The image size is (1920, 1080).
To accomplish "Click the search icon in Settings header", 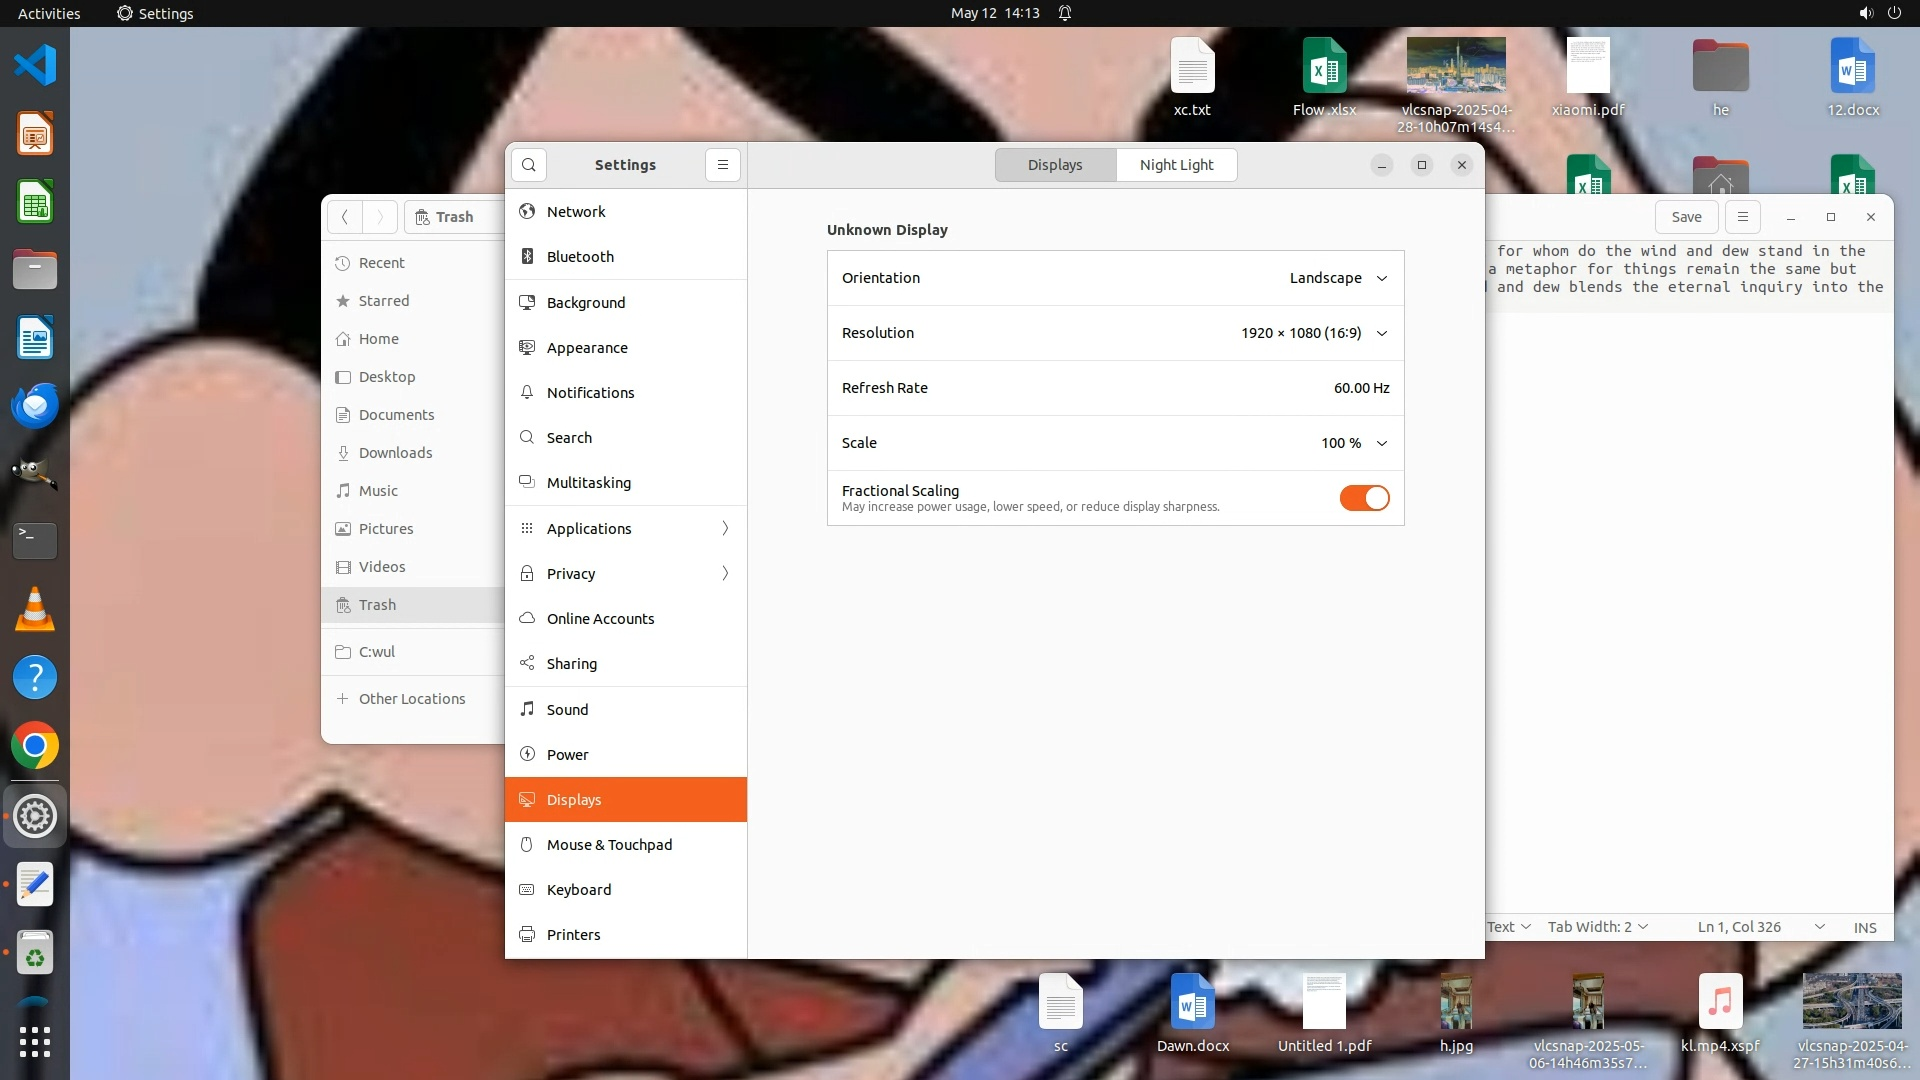I will pos(529,165).
